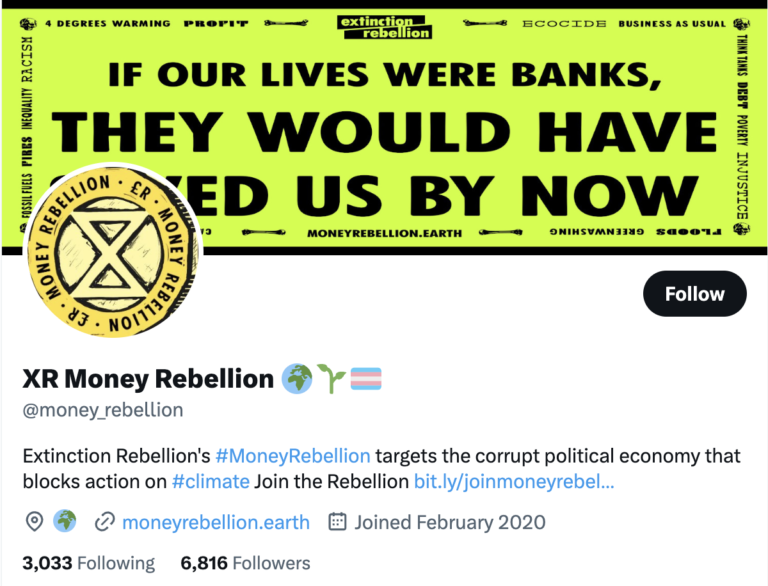View the 3,033 Following list
This screenshot has height=586, width=768.
(x=88, y=563)
